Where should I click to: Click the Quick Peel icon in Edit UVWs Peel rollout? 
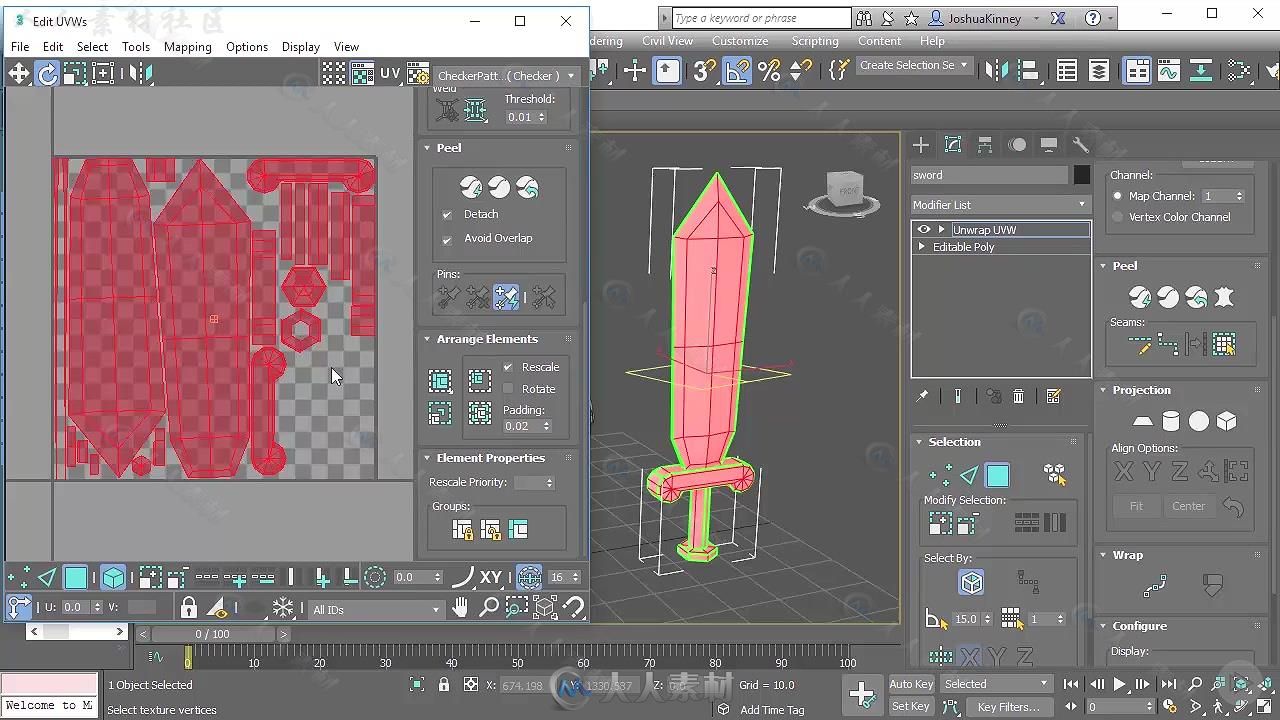pos(471,187)
